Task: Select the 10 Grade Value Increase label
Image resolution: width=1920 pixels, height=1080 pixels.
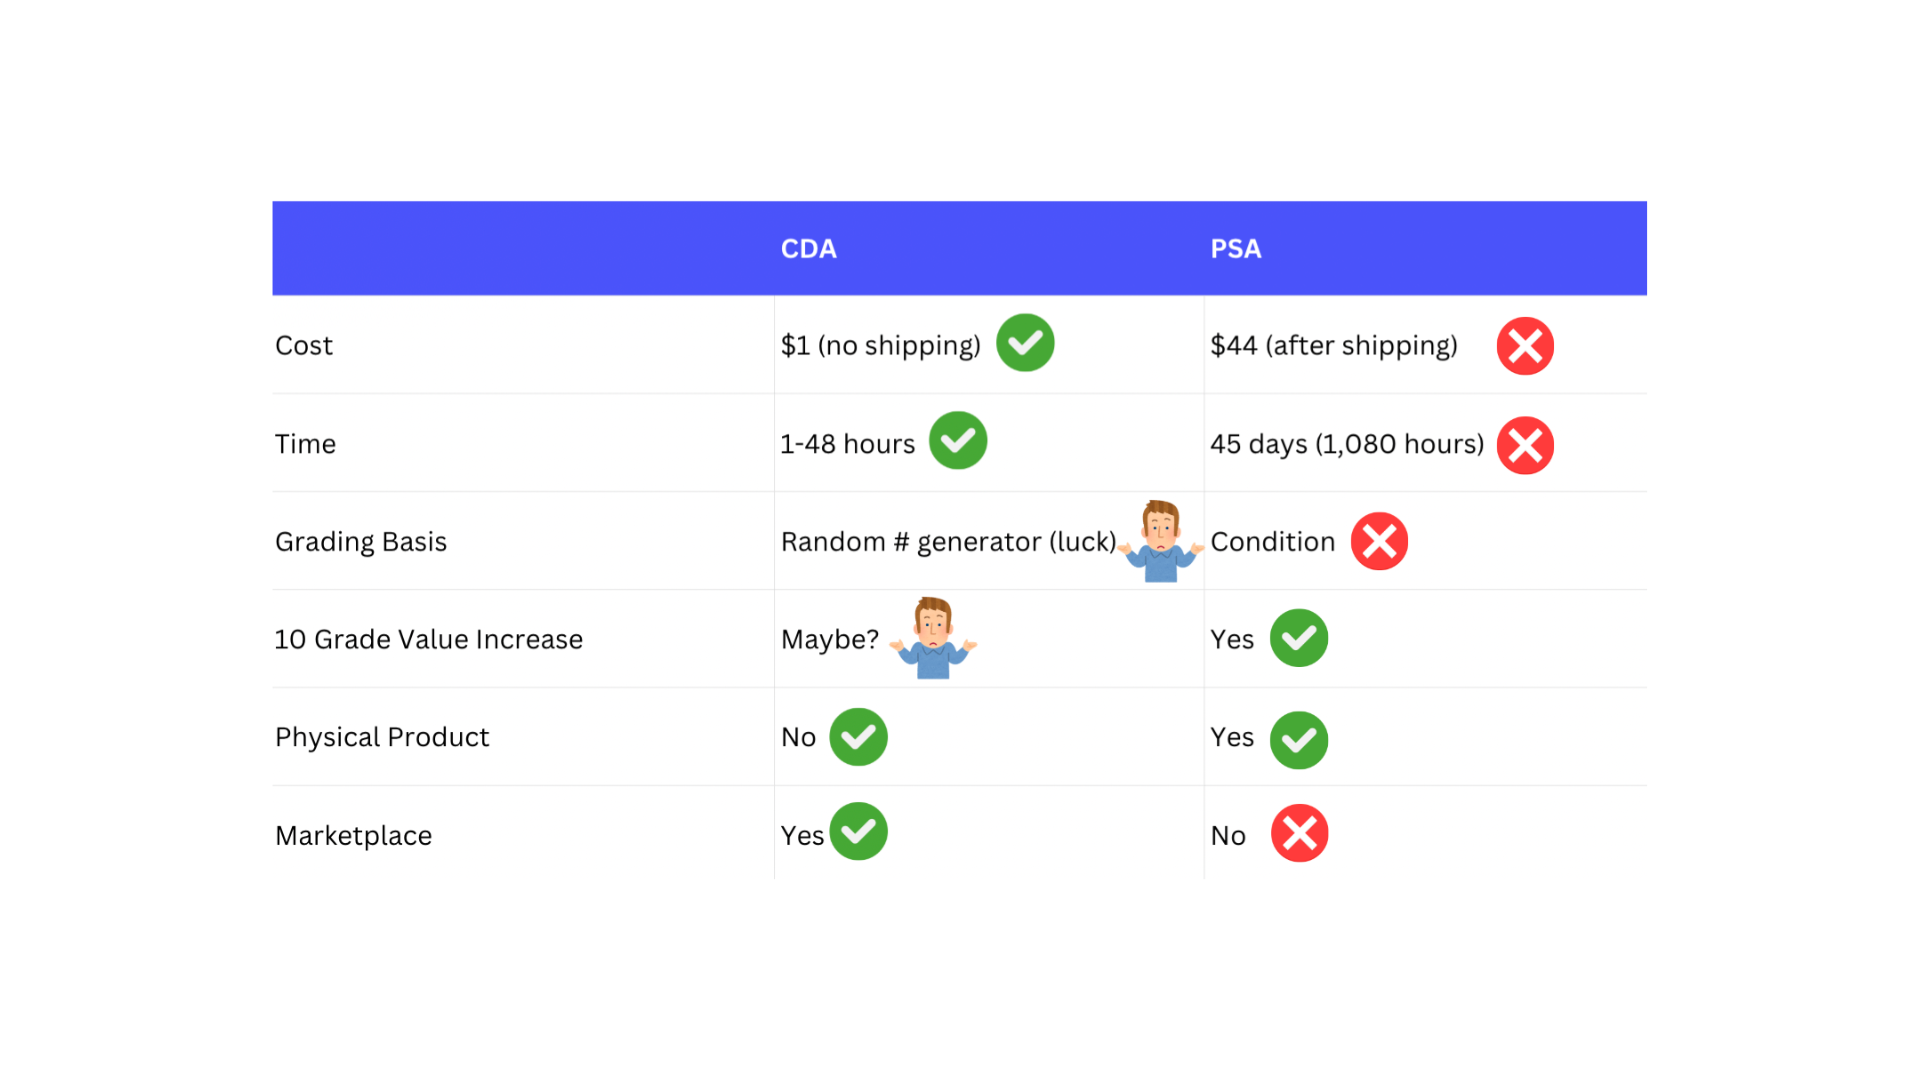Action: [429, 639]
